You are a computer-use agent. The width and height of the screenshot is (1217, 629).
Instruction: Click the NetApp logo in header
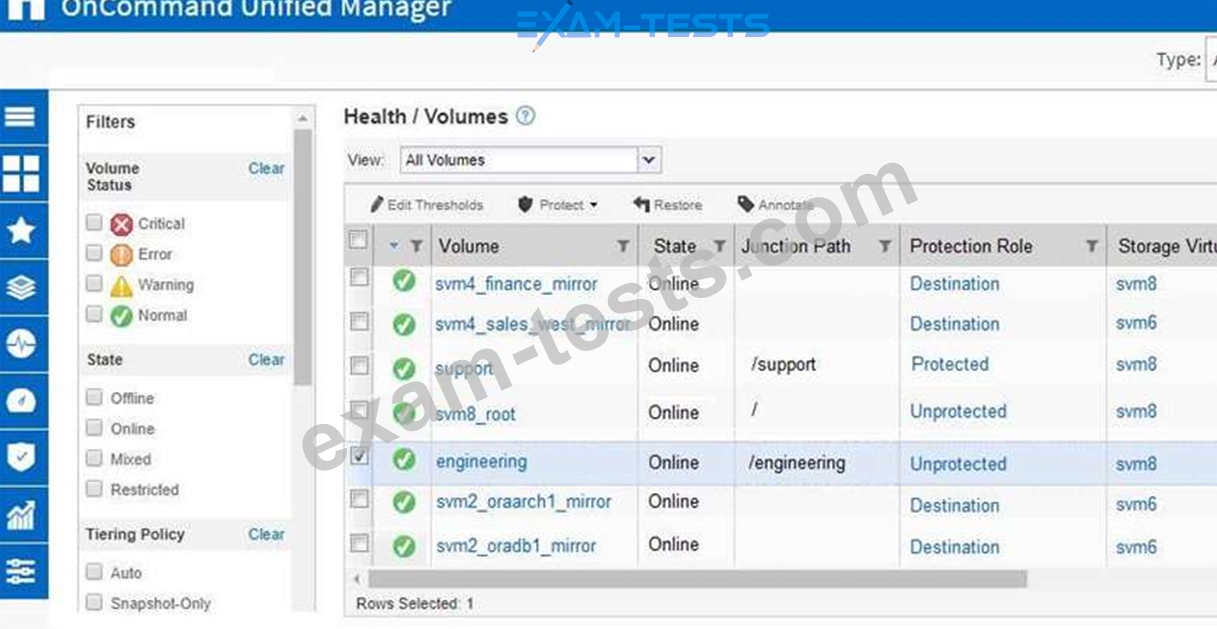coord(27,8)
